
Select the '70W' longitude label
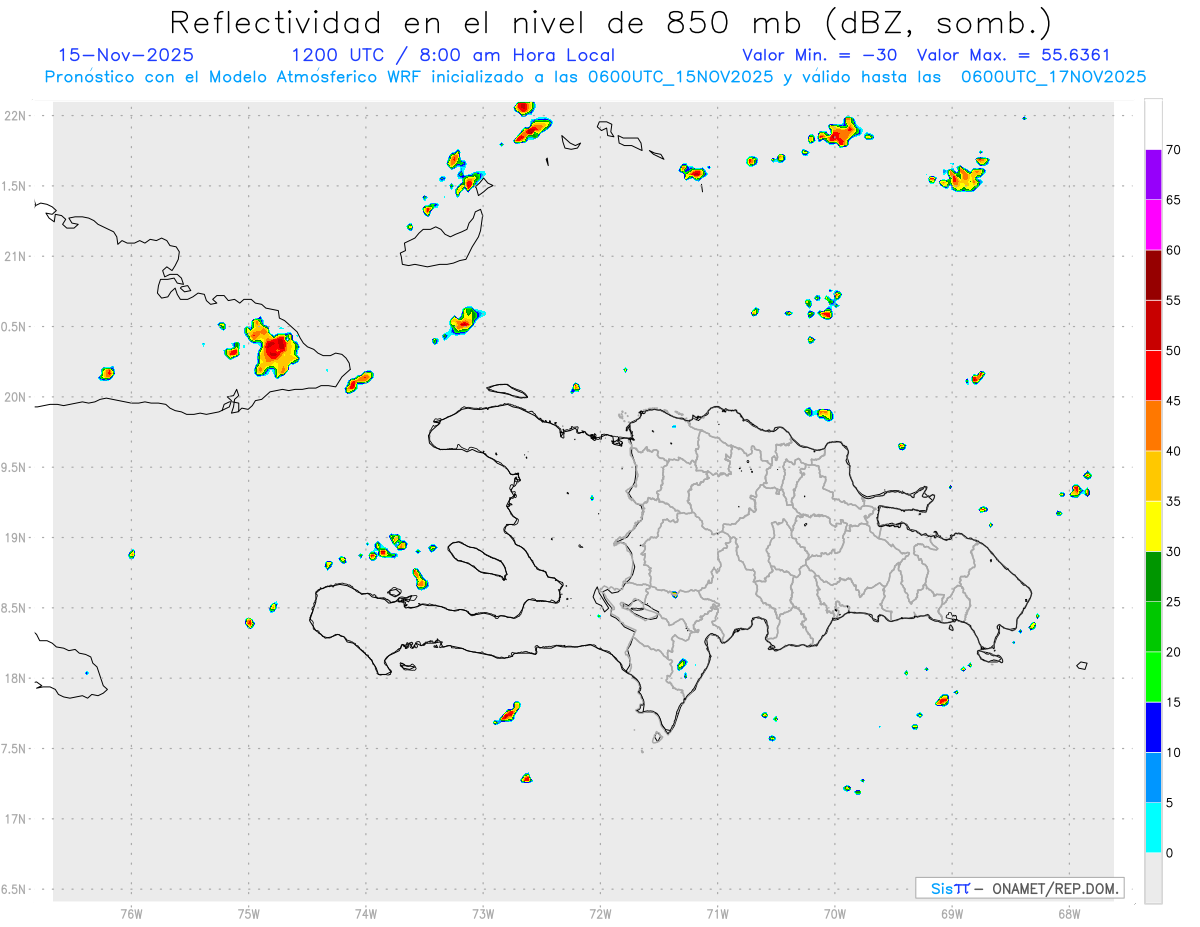coord(835,913)
